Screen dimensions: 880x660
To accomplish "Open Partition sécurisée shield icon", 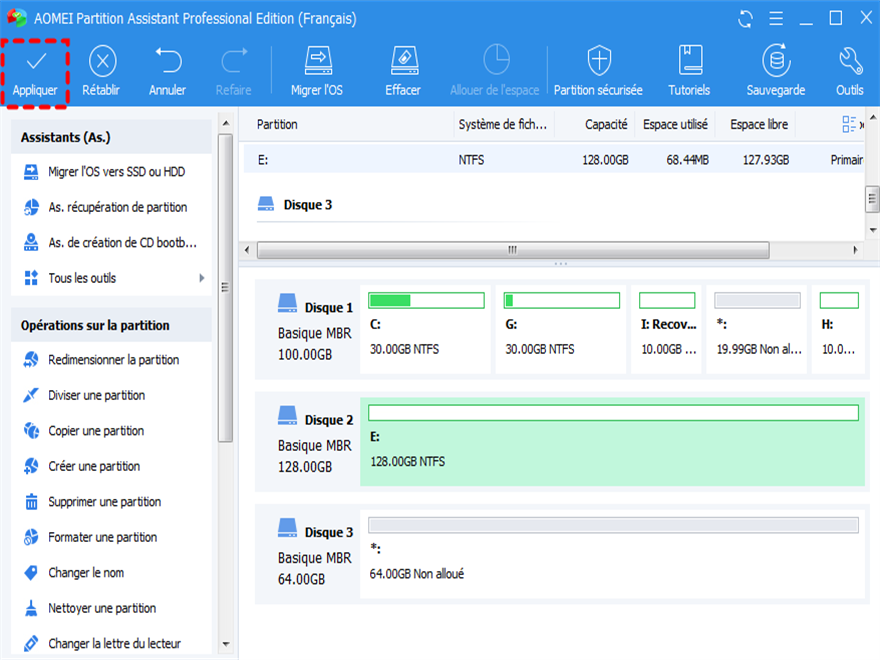I will 598,63.
